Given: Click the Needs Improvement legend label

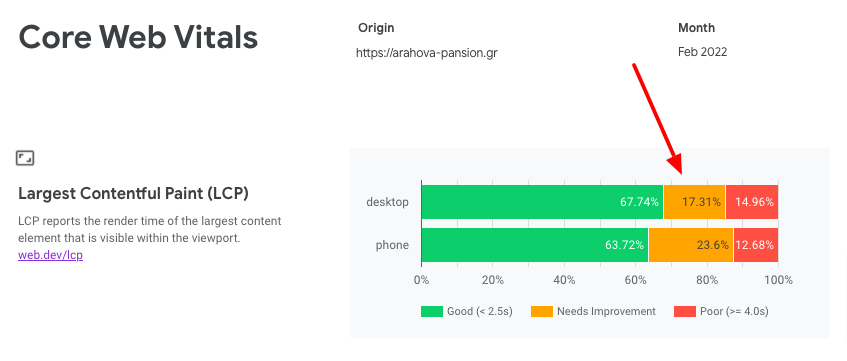Looking at the screenshot, I should [x=606, y=311].
